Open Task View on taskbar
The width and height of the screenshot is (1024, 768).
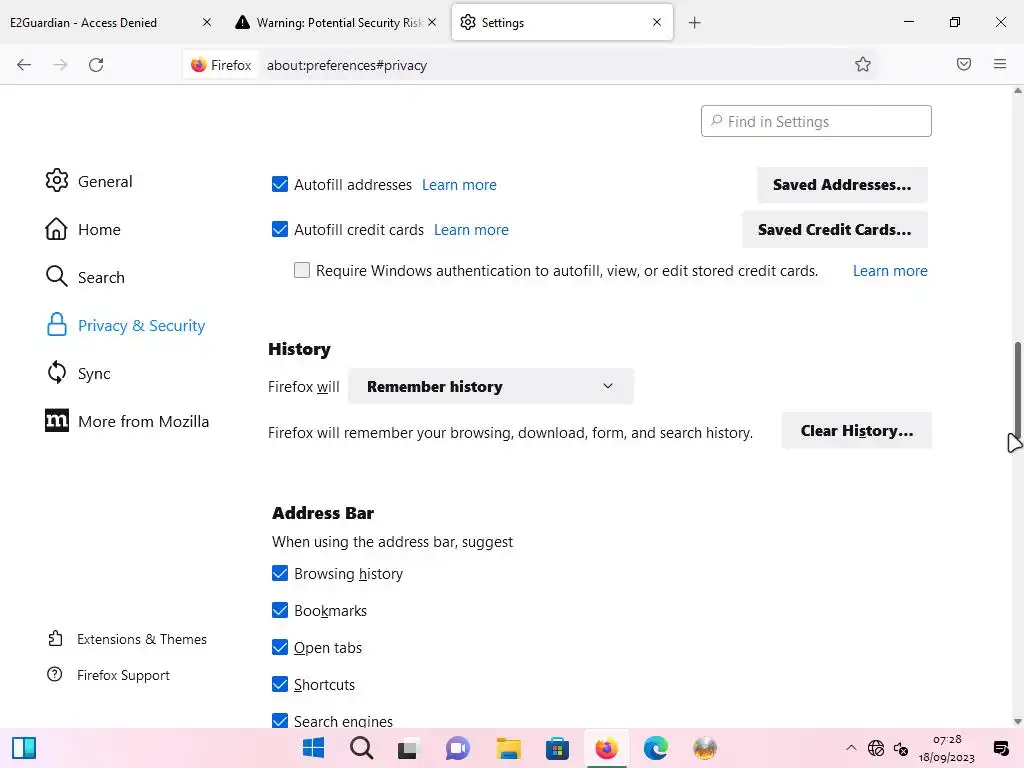coord(408,748)
